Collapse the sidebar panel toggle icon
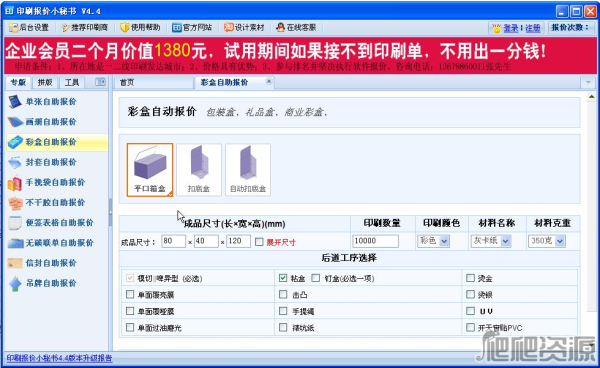 click(100, 82)
